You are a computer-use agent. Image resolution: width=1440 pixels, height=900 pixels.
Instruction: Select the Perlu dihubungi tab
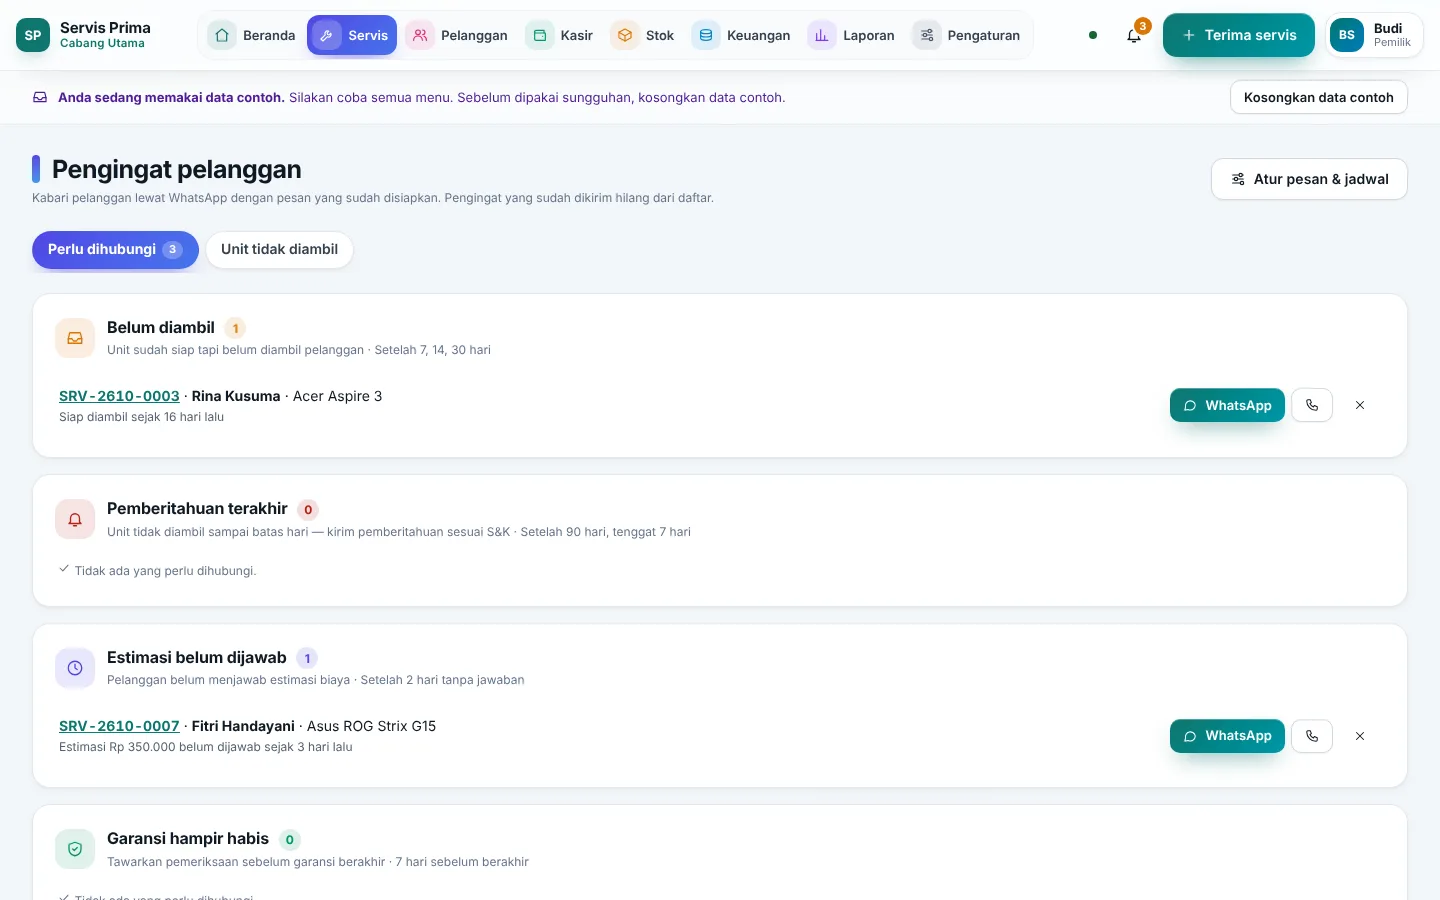click(115, 250)
